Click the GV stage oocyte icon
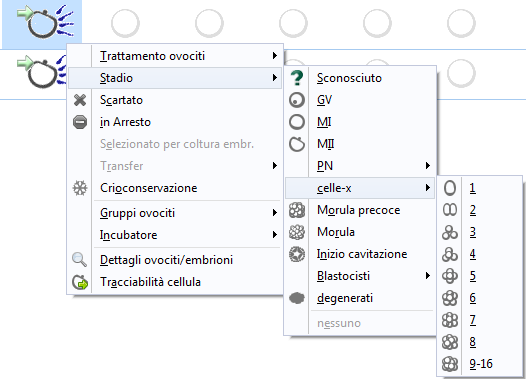 297,100
